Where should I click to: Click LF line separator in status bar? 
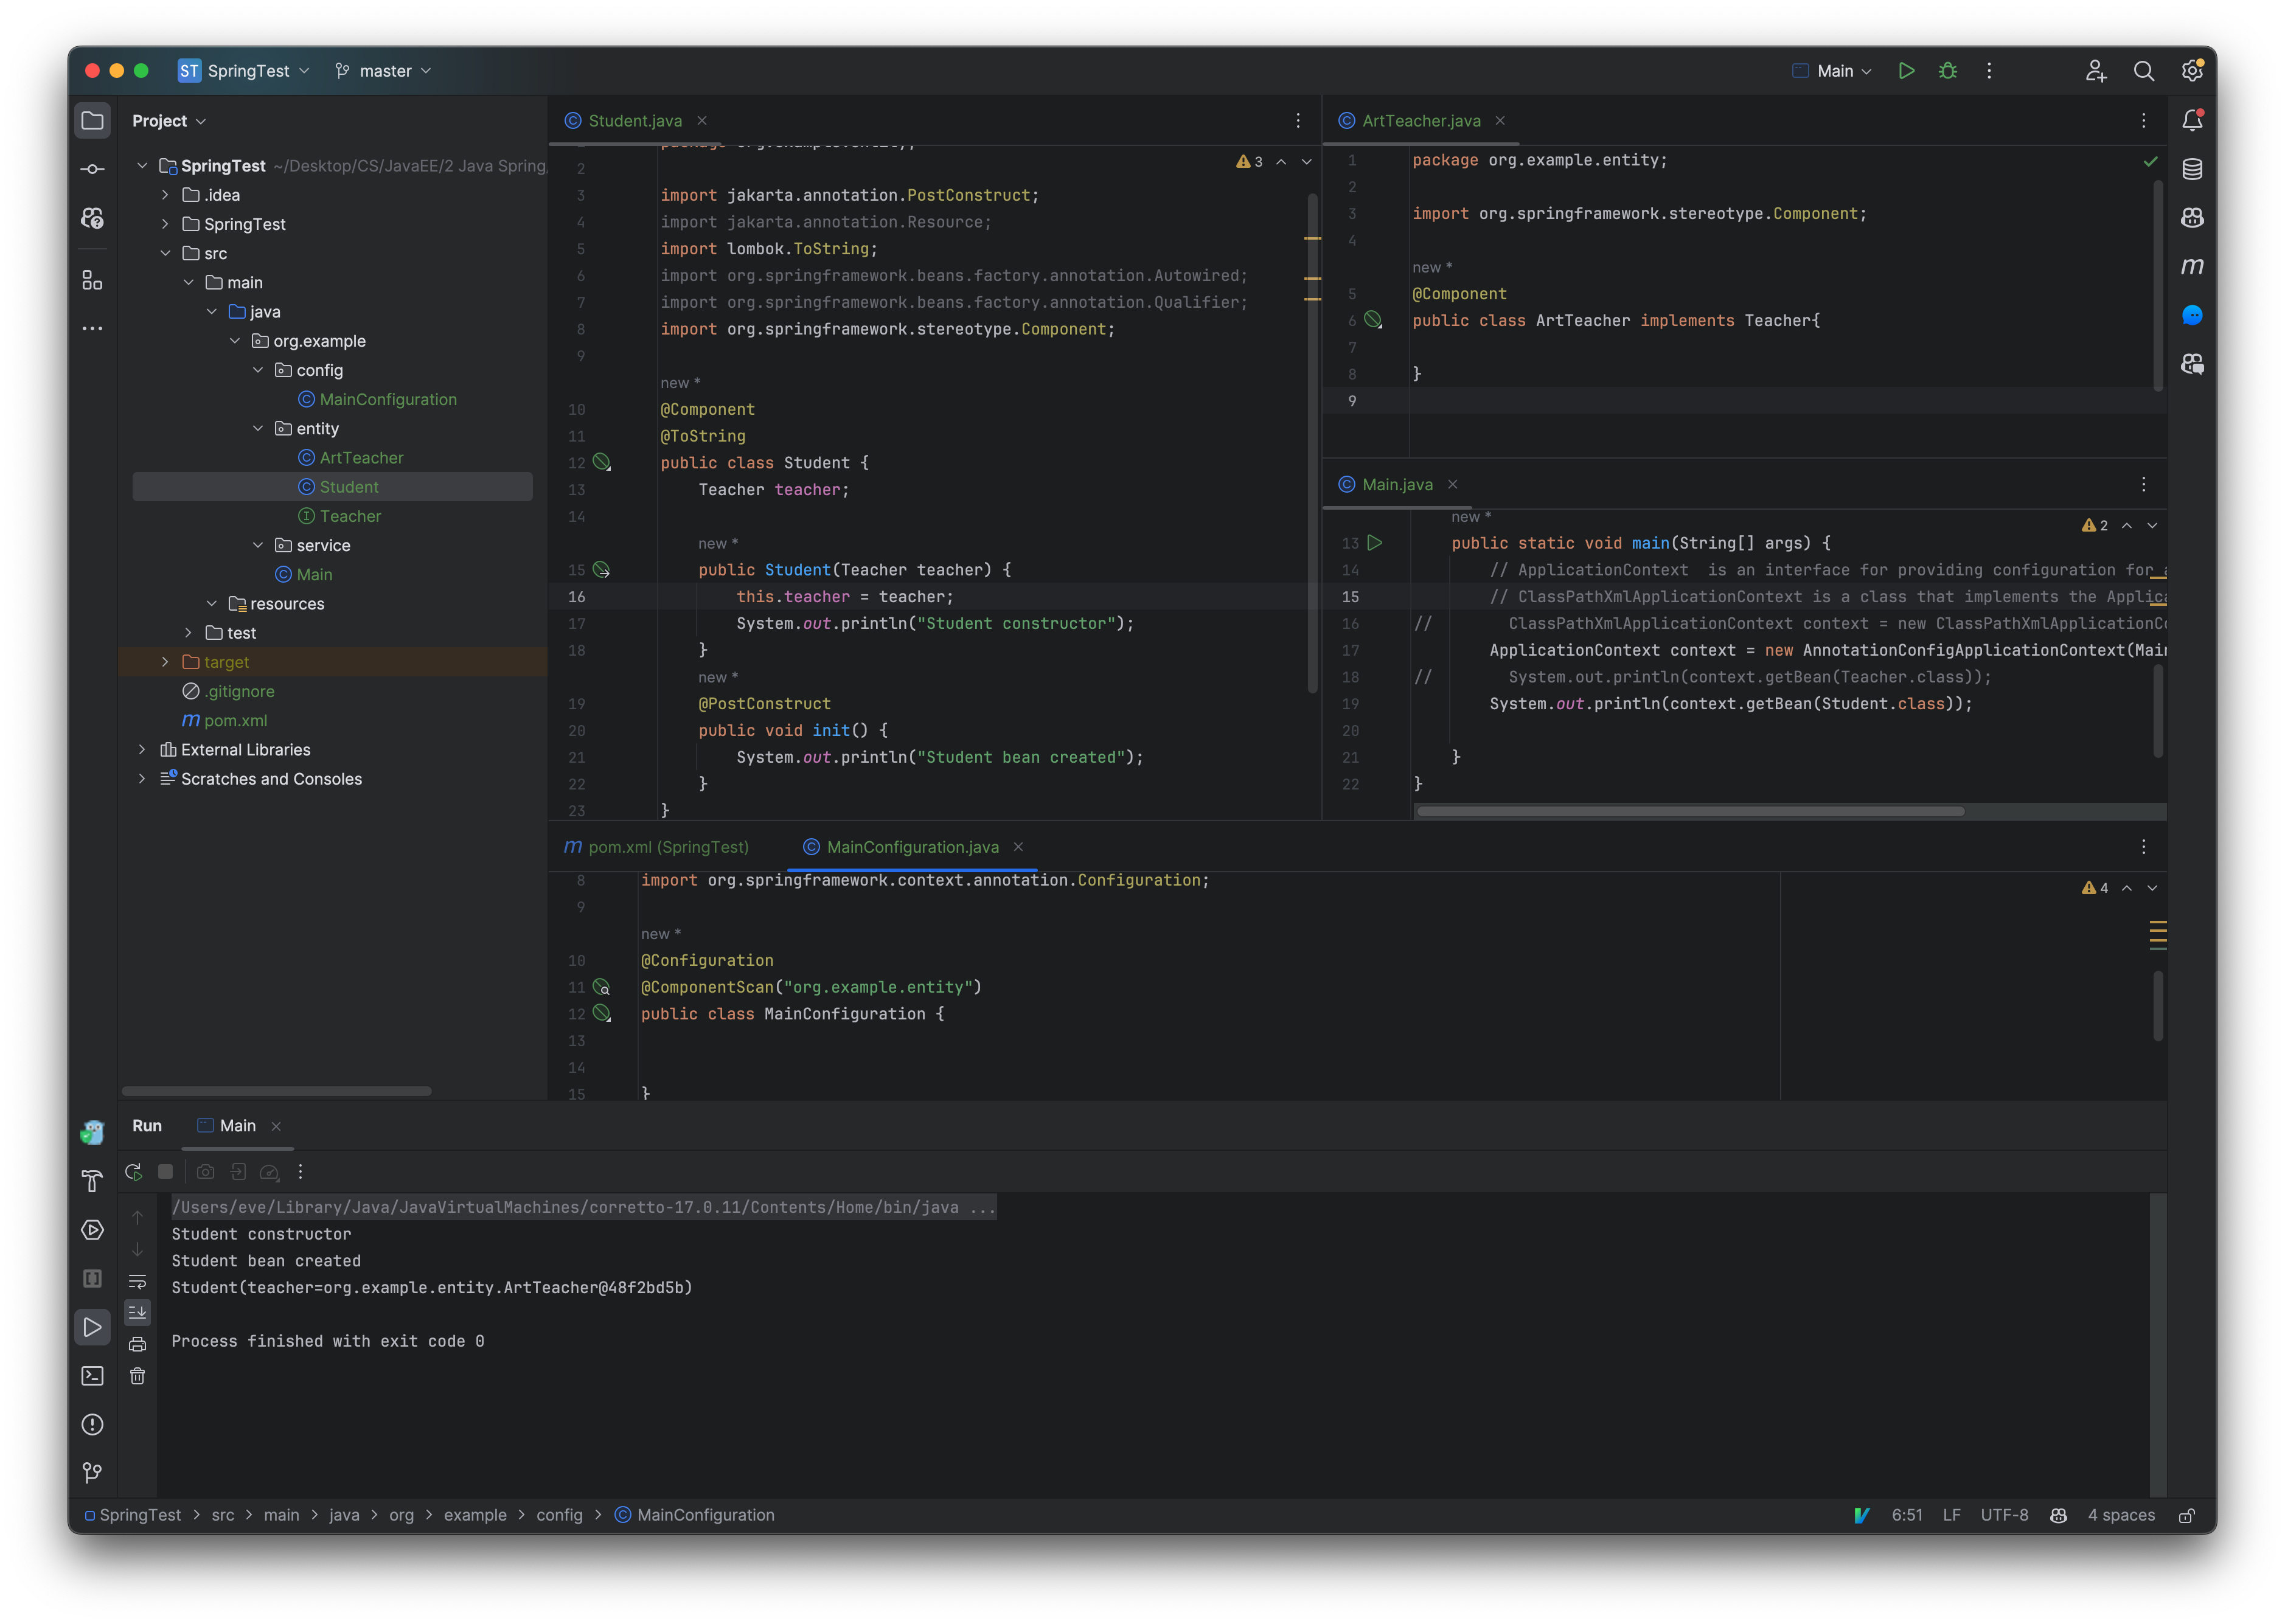pos(1951,1515)
